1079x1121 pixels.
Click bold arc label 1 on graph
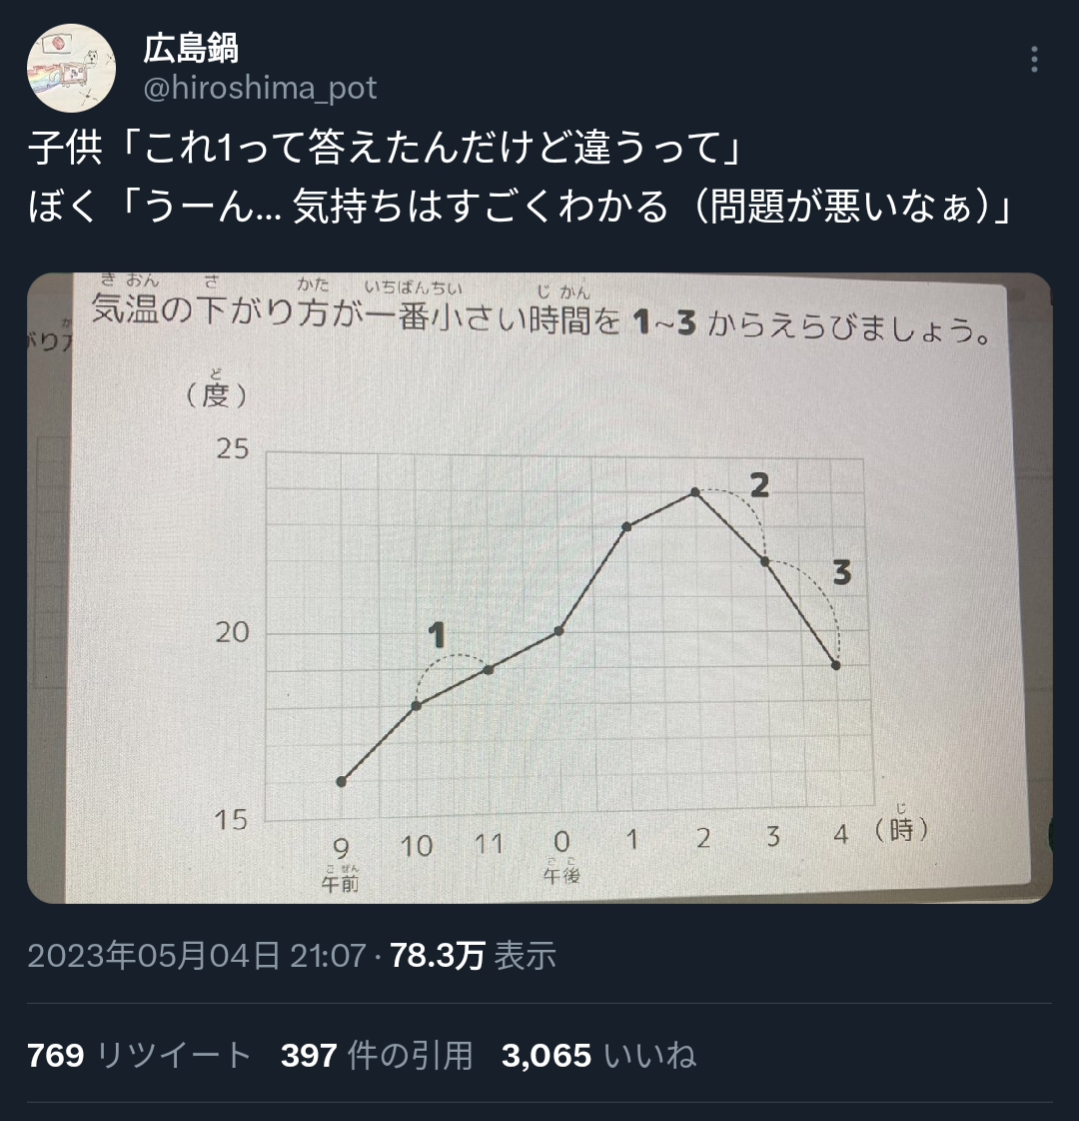(435, 634)
